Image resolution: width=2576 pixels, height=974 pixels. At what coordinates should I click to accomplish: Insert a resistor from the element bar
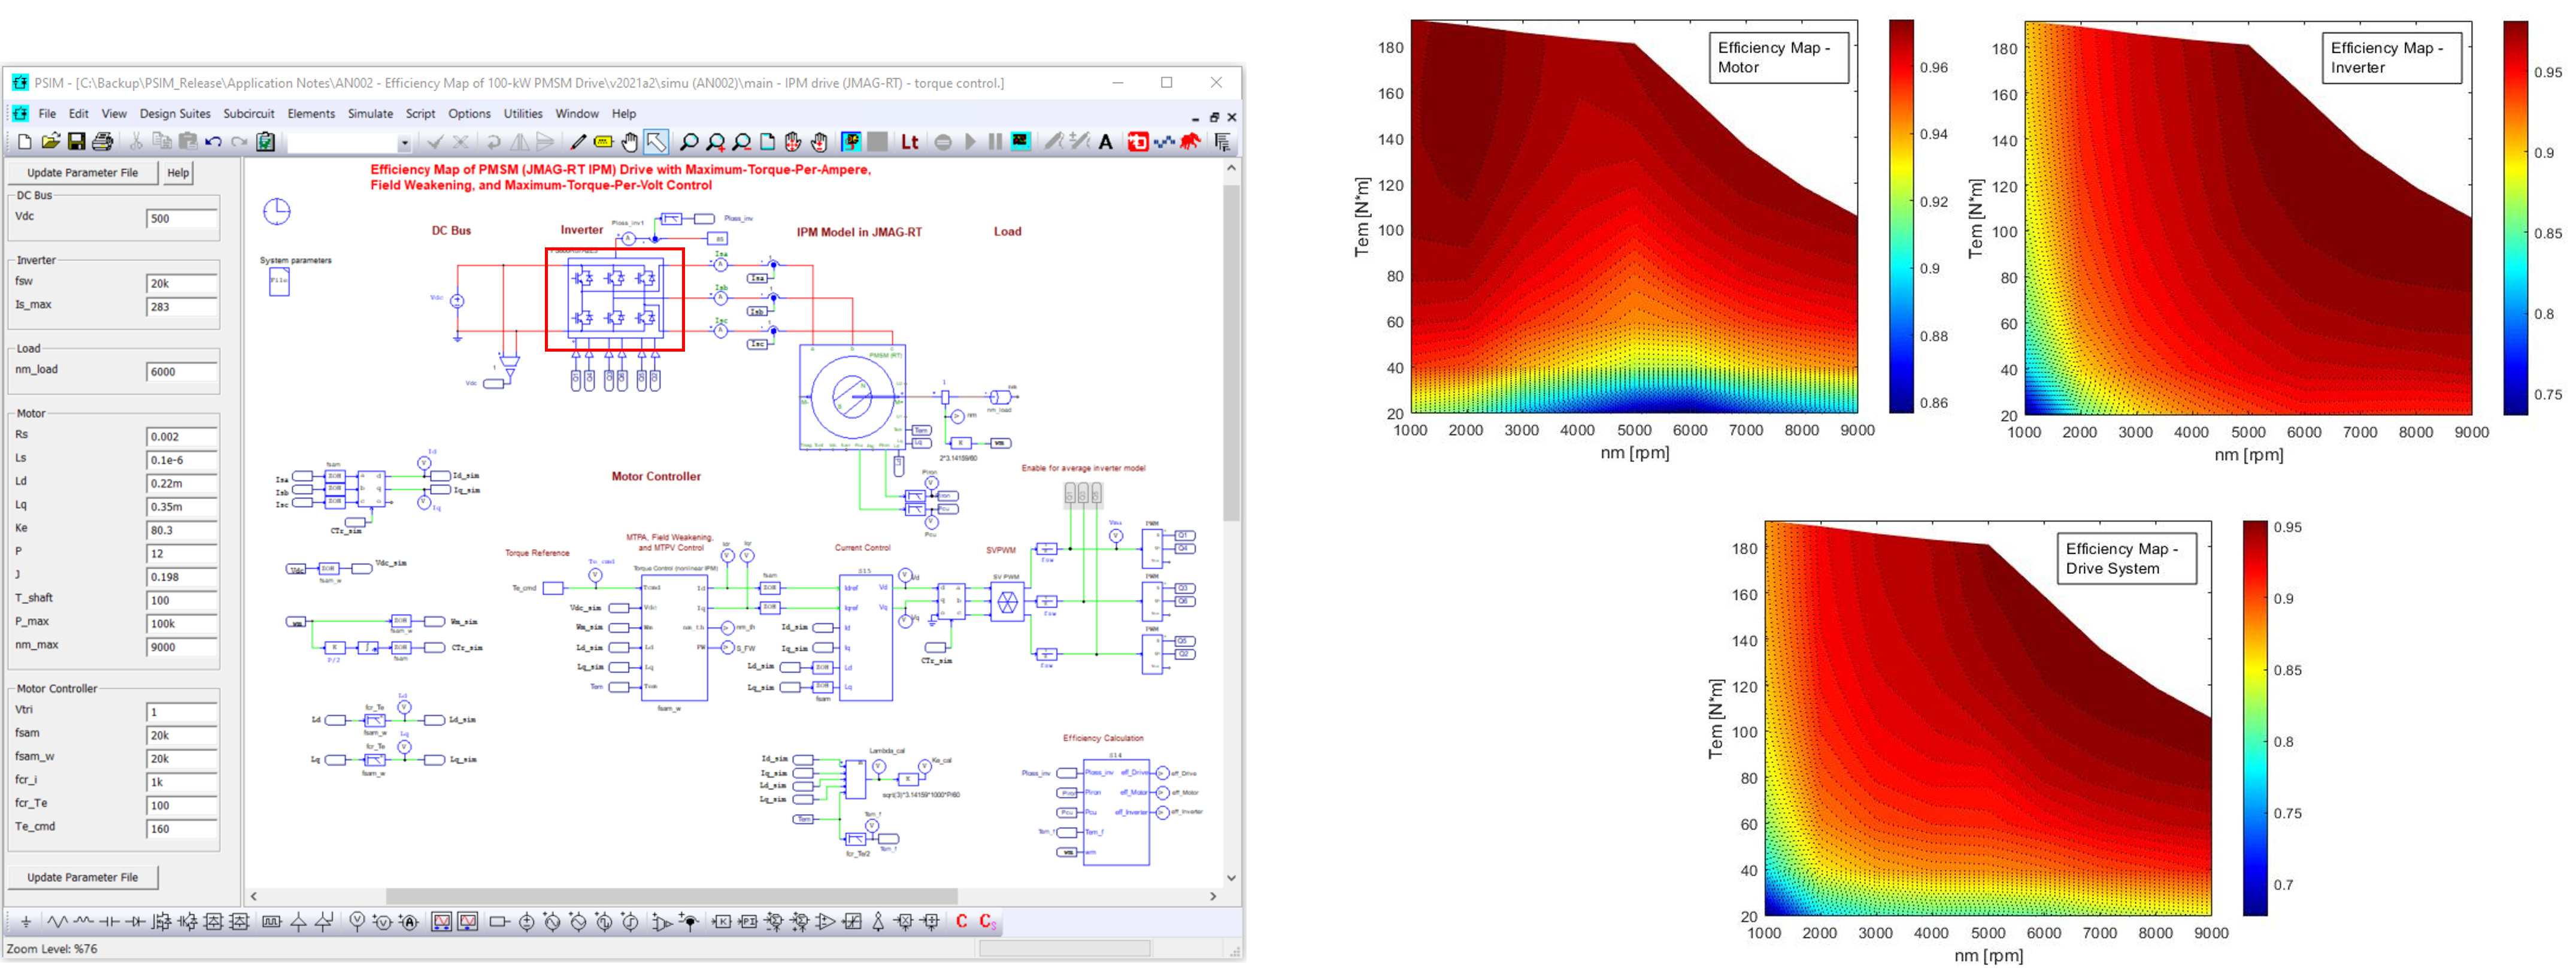point(58,922)
